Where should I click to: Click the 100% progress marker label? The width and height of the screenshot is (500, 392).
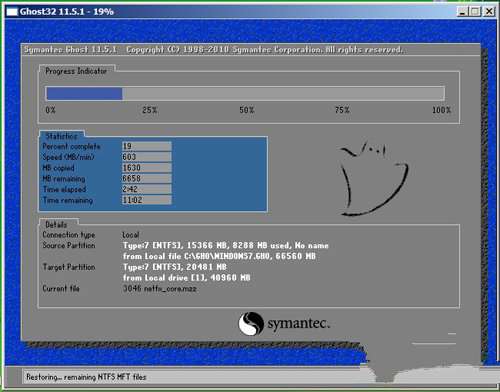click(x=441, y=110)
